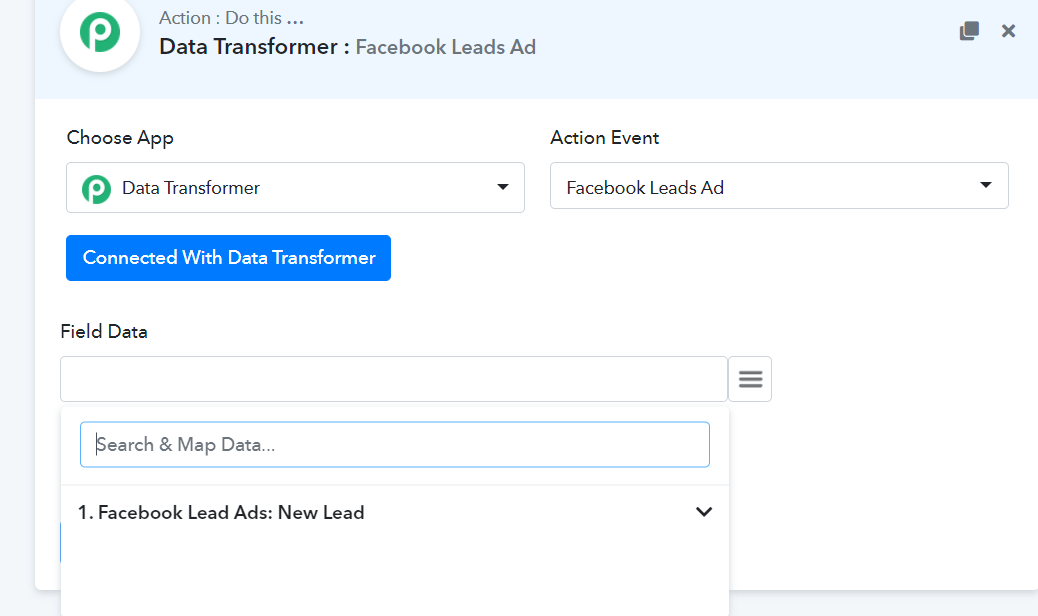Click the "Action : Do this ..." heading

point(231,18)
